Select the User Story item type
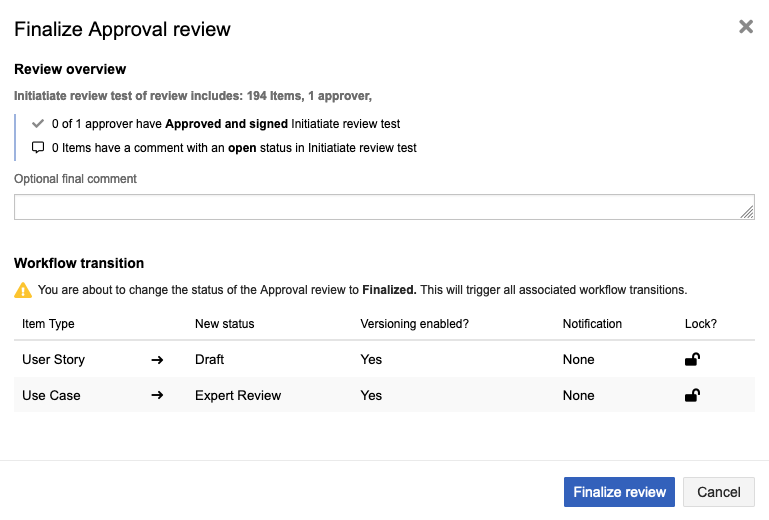769x520 pixels. pos(53,360)
